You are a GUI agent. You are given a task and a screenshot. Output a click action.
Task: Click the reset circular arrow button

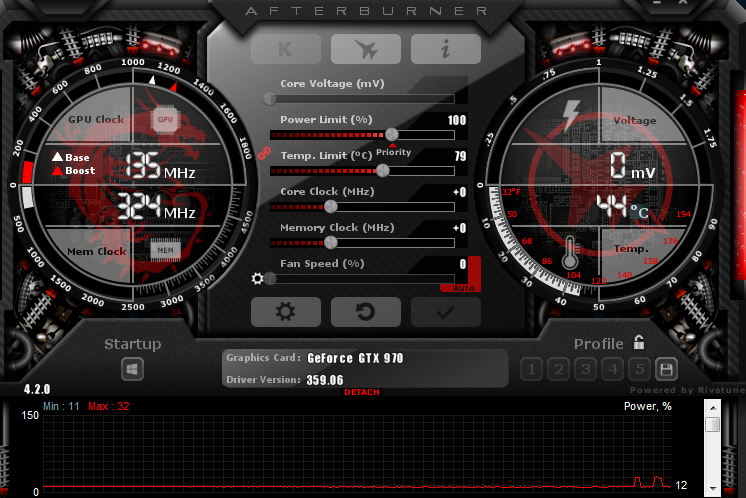pyautogui.click(x=365, y=312)
